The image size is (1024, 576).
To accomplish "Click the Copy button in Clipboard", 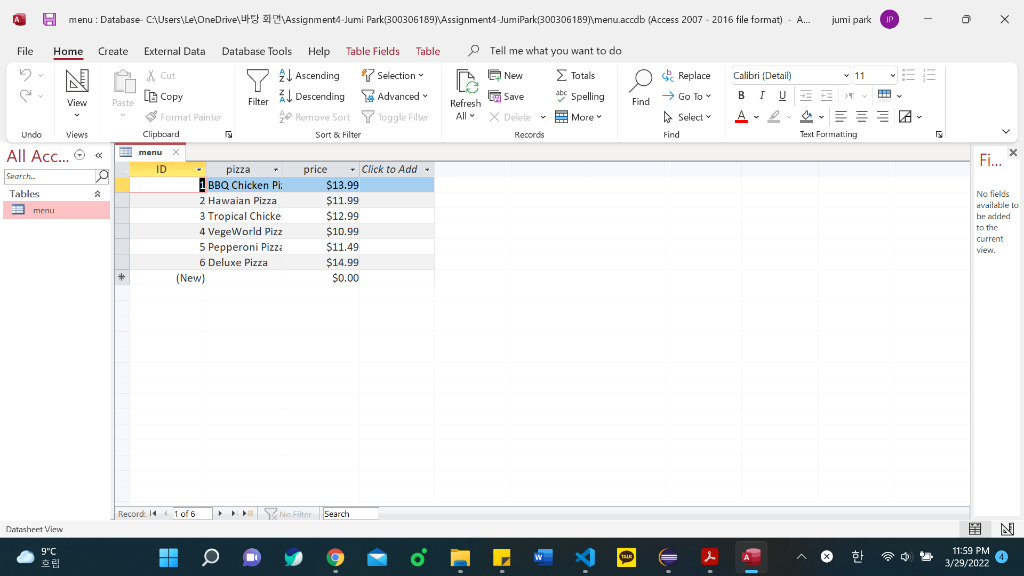I will [163, 97].
